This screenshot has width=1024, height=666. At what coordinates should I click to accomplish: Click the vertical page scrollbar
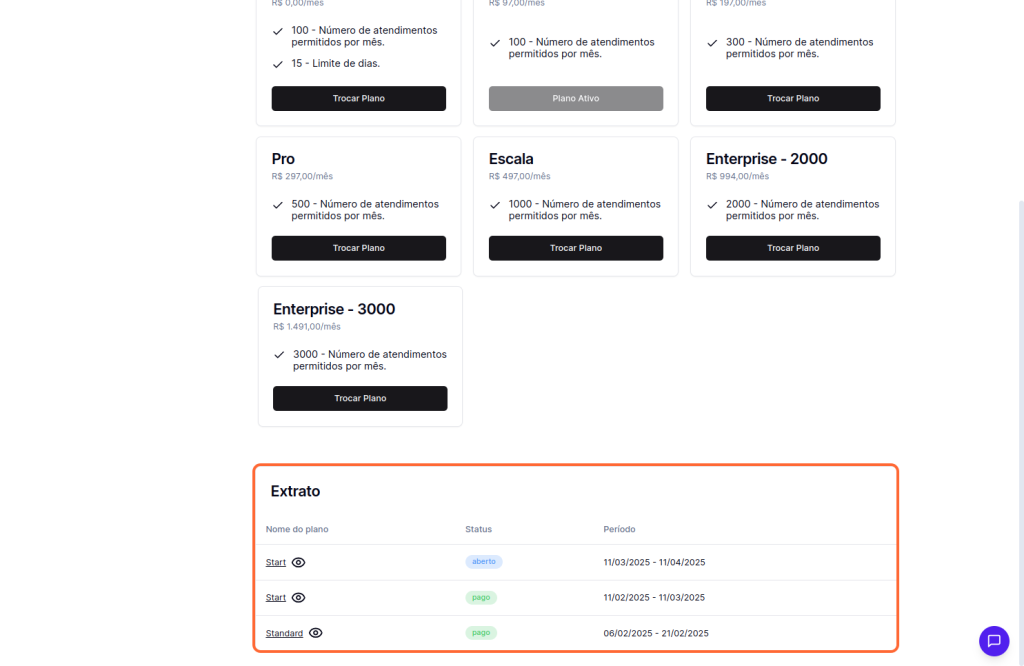pyautogui.click(x=1020, y=400)
